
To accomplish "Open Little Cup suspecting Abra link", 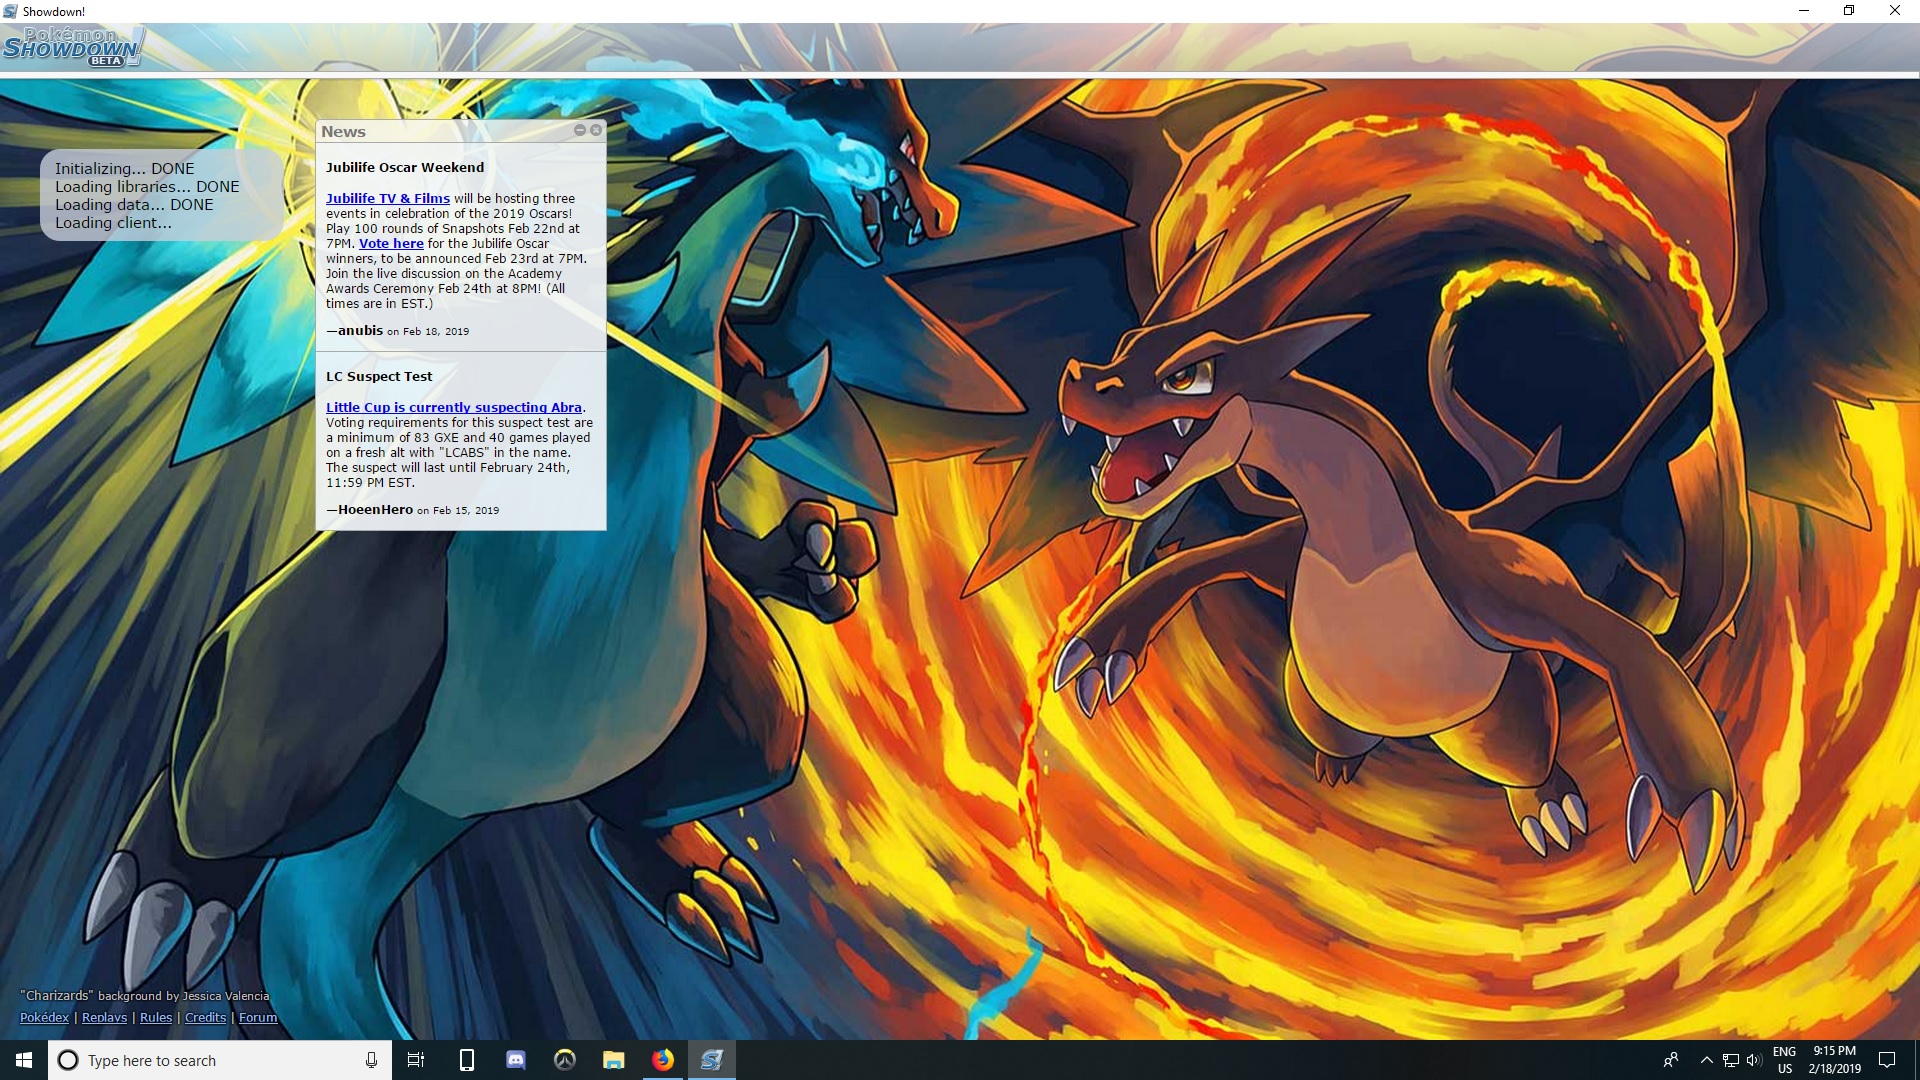I will pyautogui.click(x=454, y=407).
